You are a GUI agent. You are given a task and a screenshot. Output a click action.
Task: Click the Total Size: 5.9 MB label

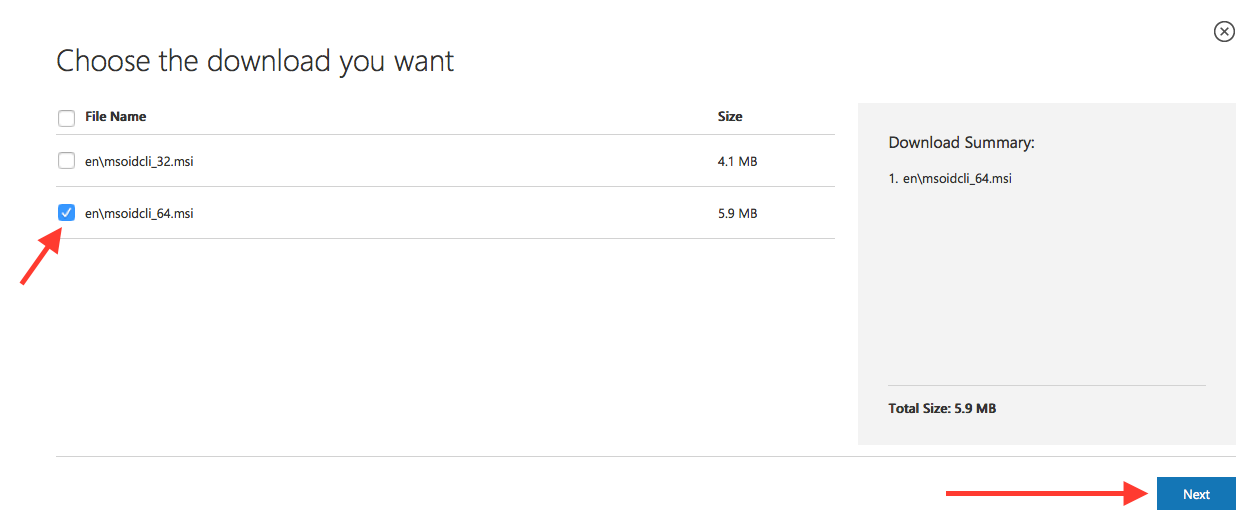pyautogui.click(x=942, y=408)
